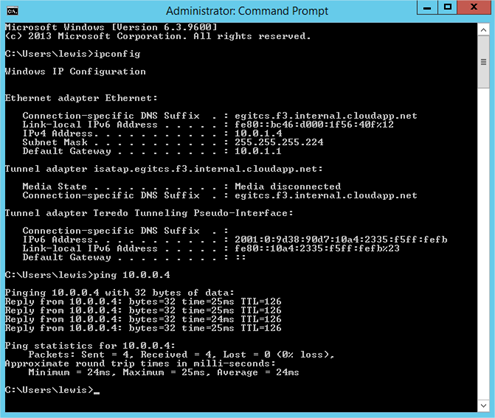The width and height of the screenshot is (495, 418).
Task: Click the empty scrollbar track below thumb
Action: point(483,243)
